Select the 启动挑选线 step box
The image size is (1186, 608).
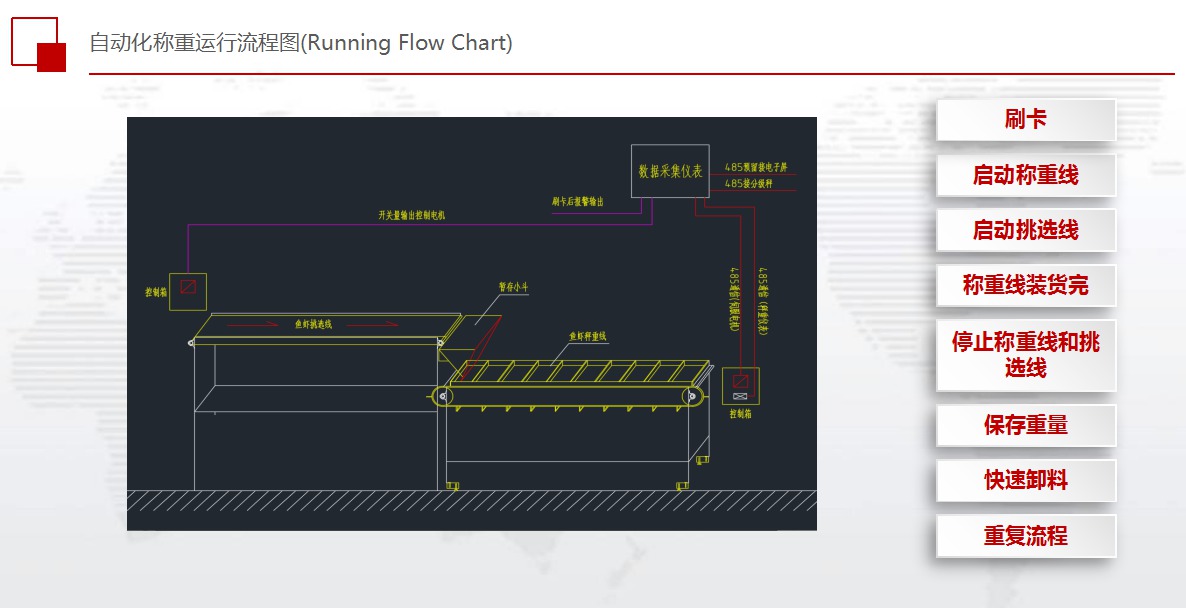pyautogui.click(x=1026, y=230)
